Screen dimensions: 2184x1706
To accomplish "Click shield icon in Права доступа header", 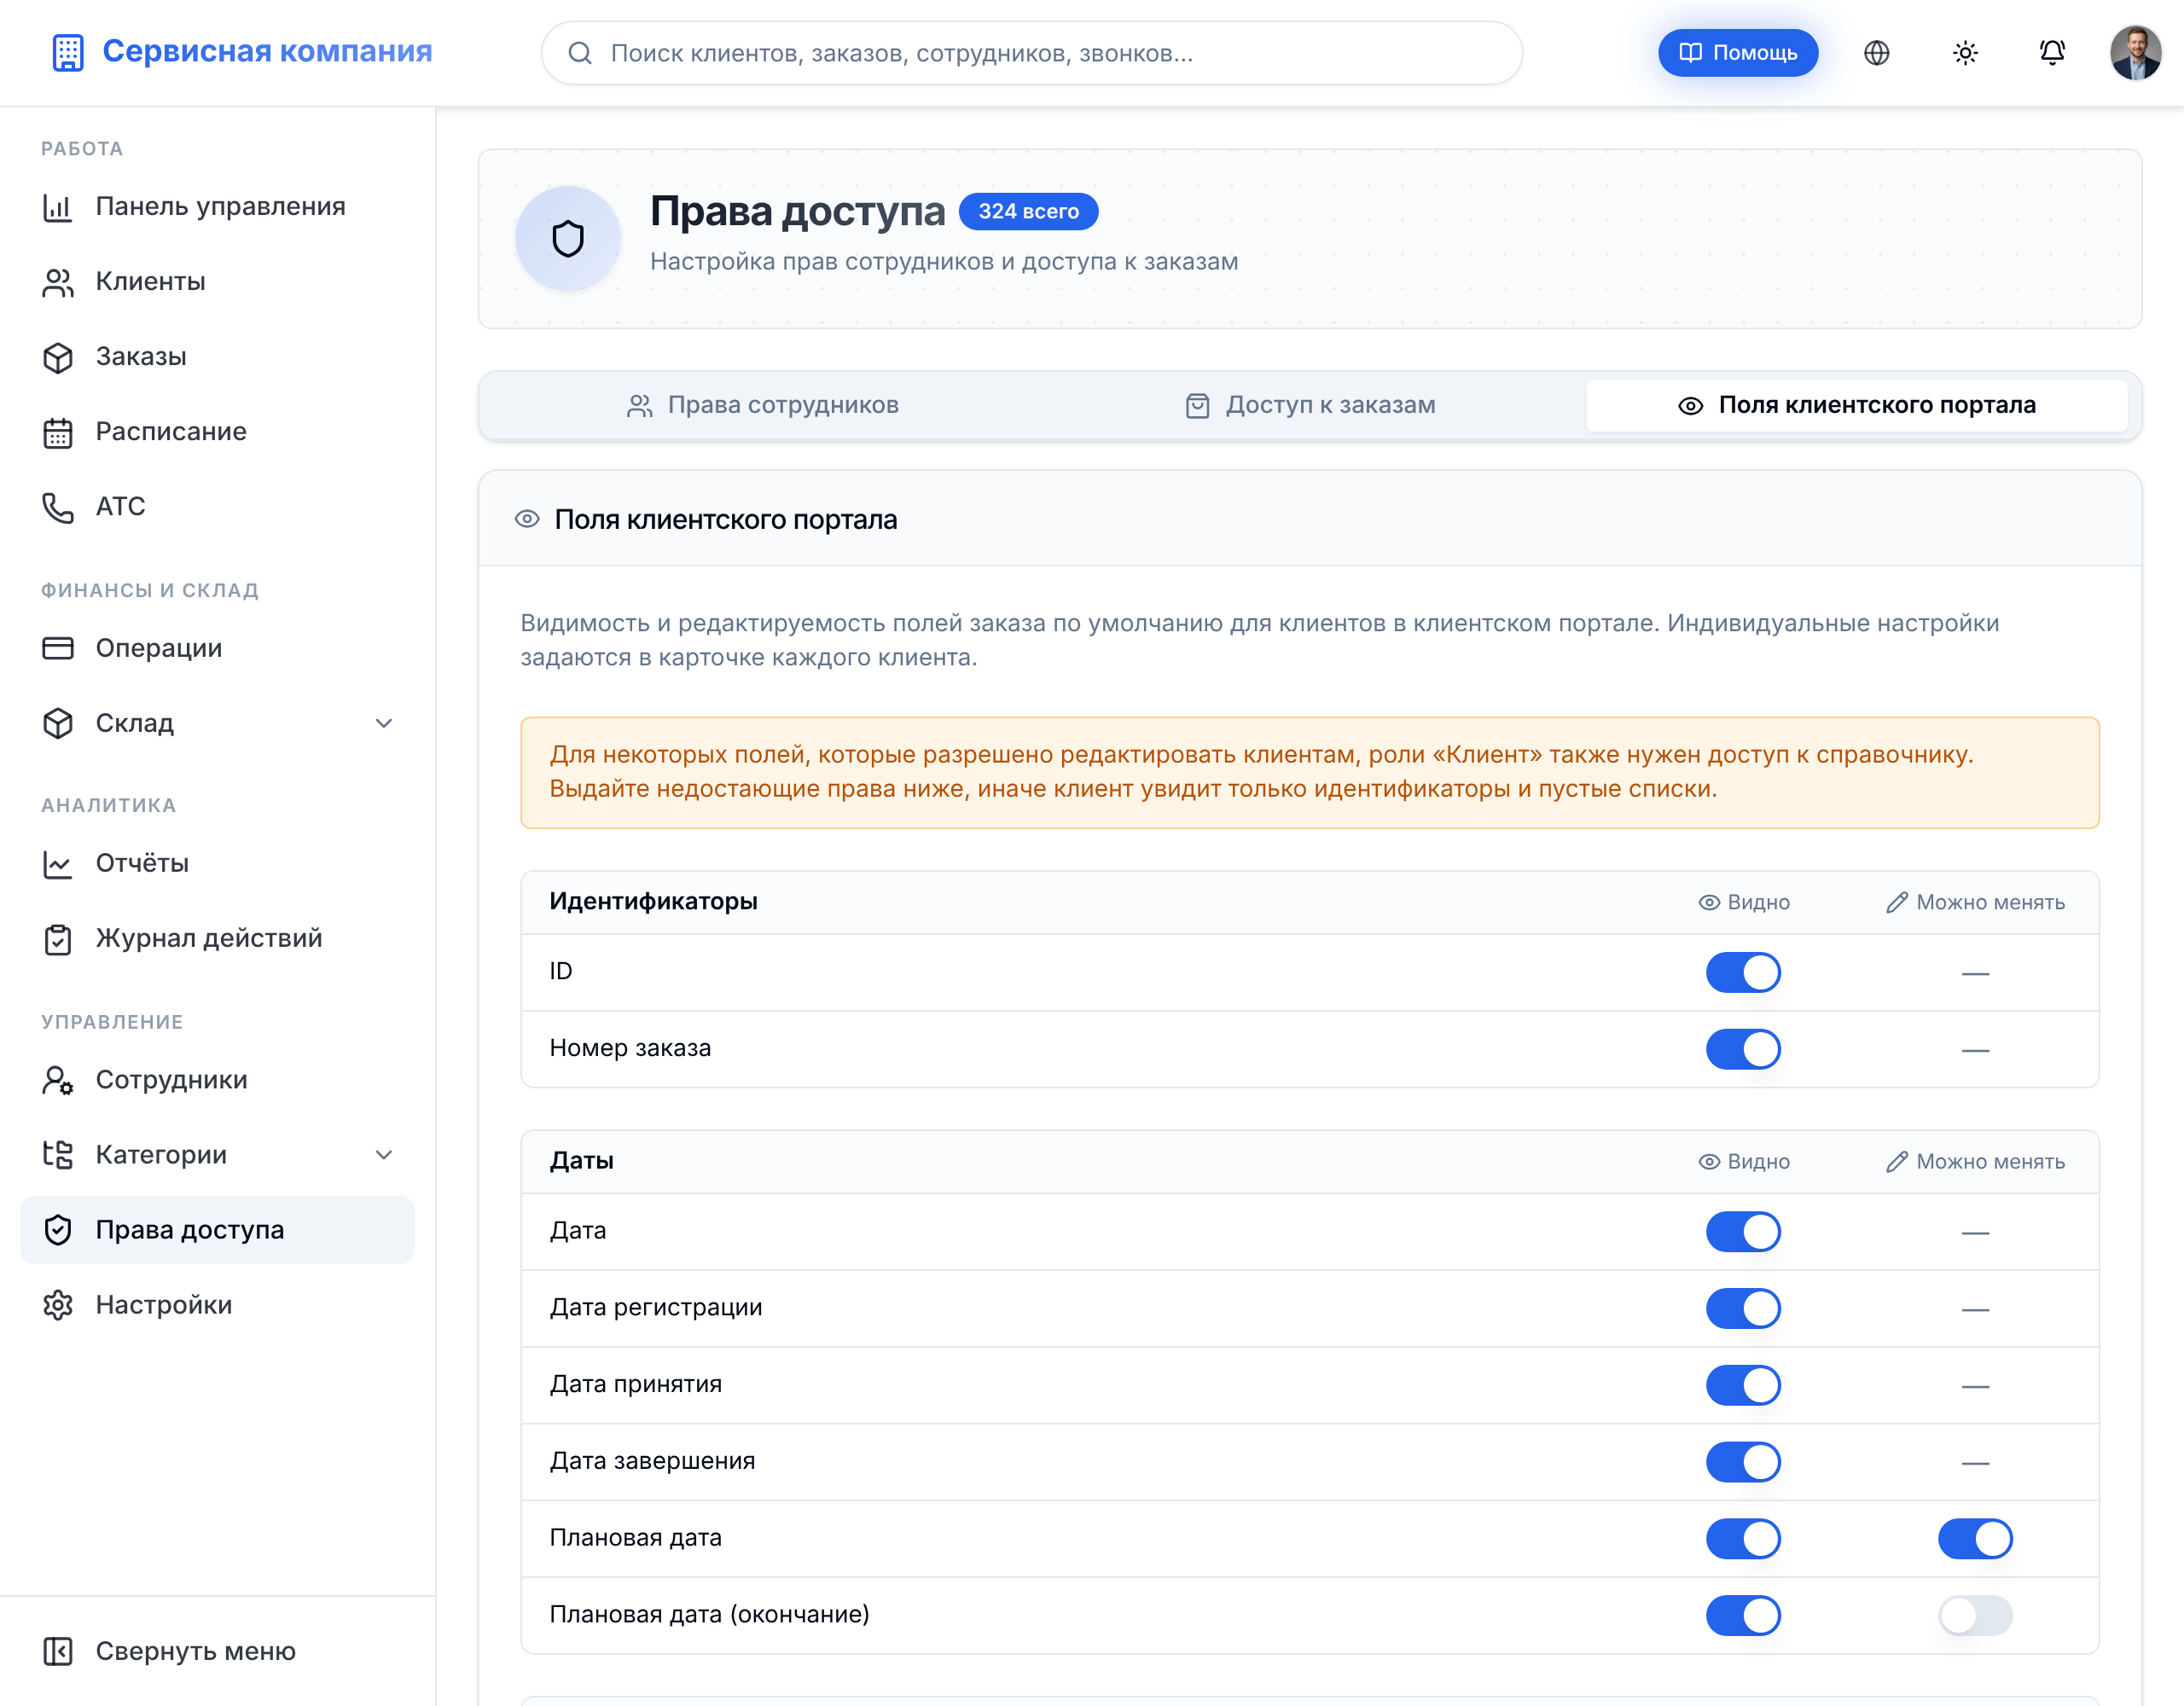I will 568,238.
